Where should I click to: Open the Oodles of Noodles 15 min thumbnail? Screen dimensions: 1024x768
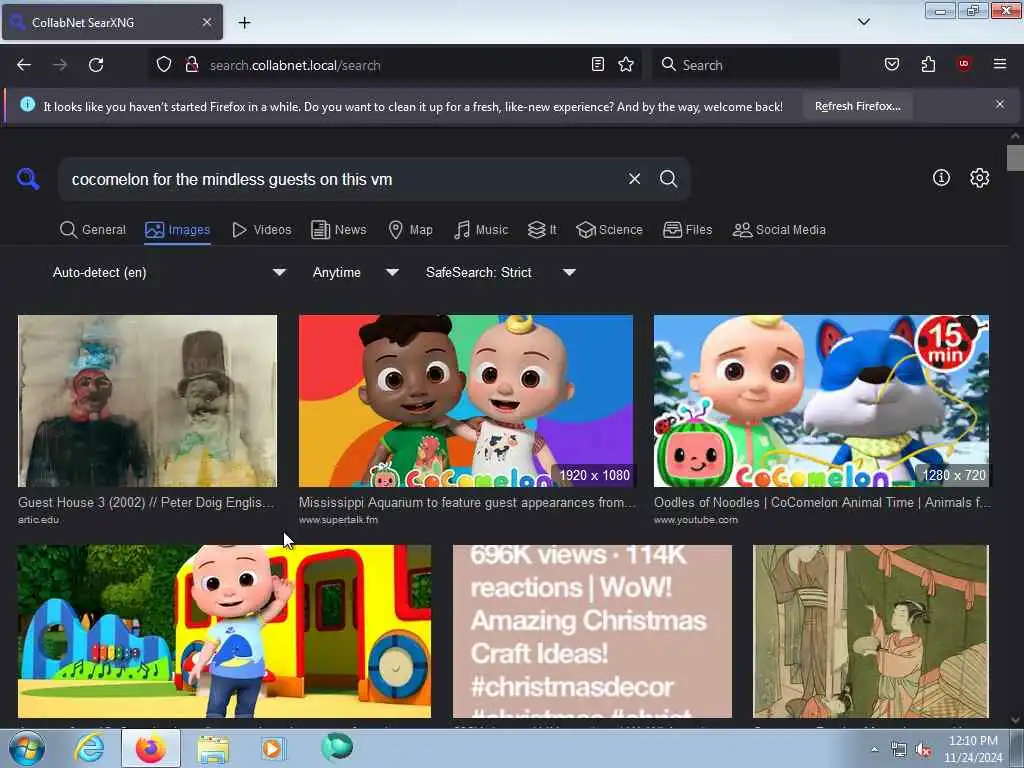pos(822,401)
